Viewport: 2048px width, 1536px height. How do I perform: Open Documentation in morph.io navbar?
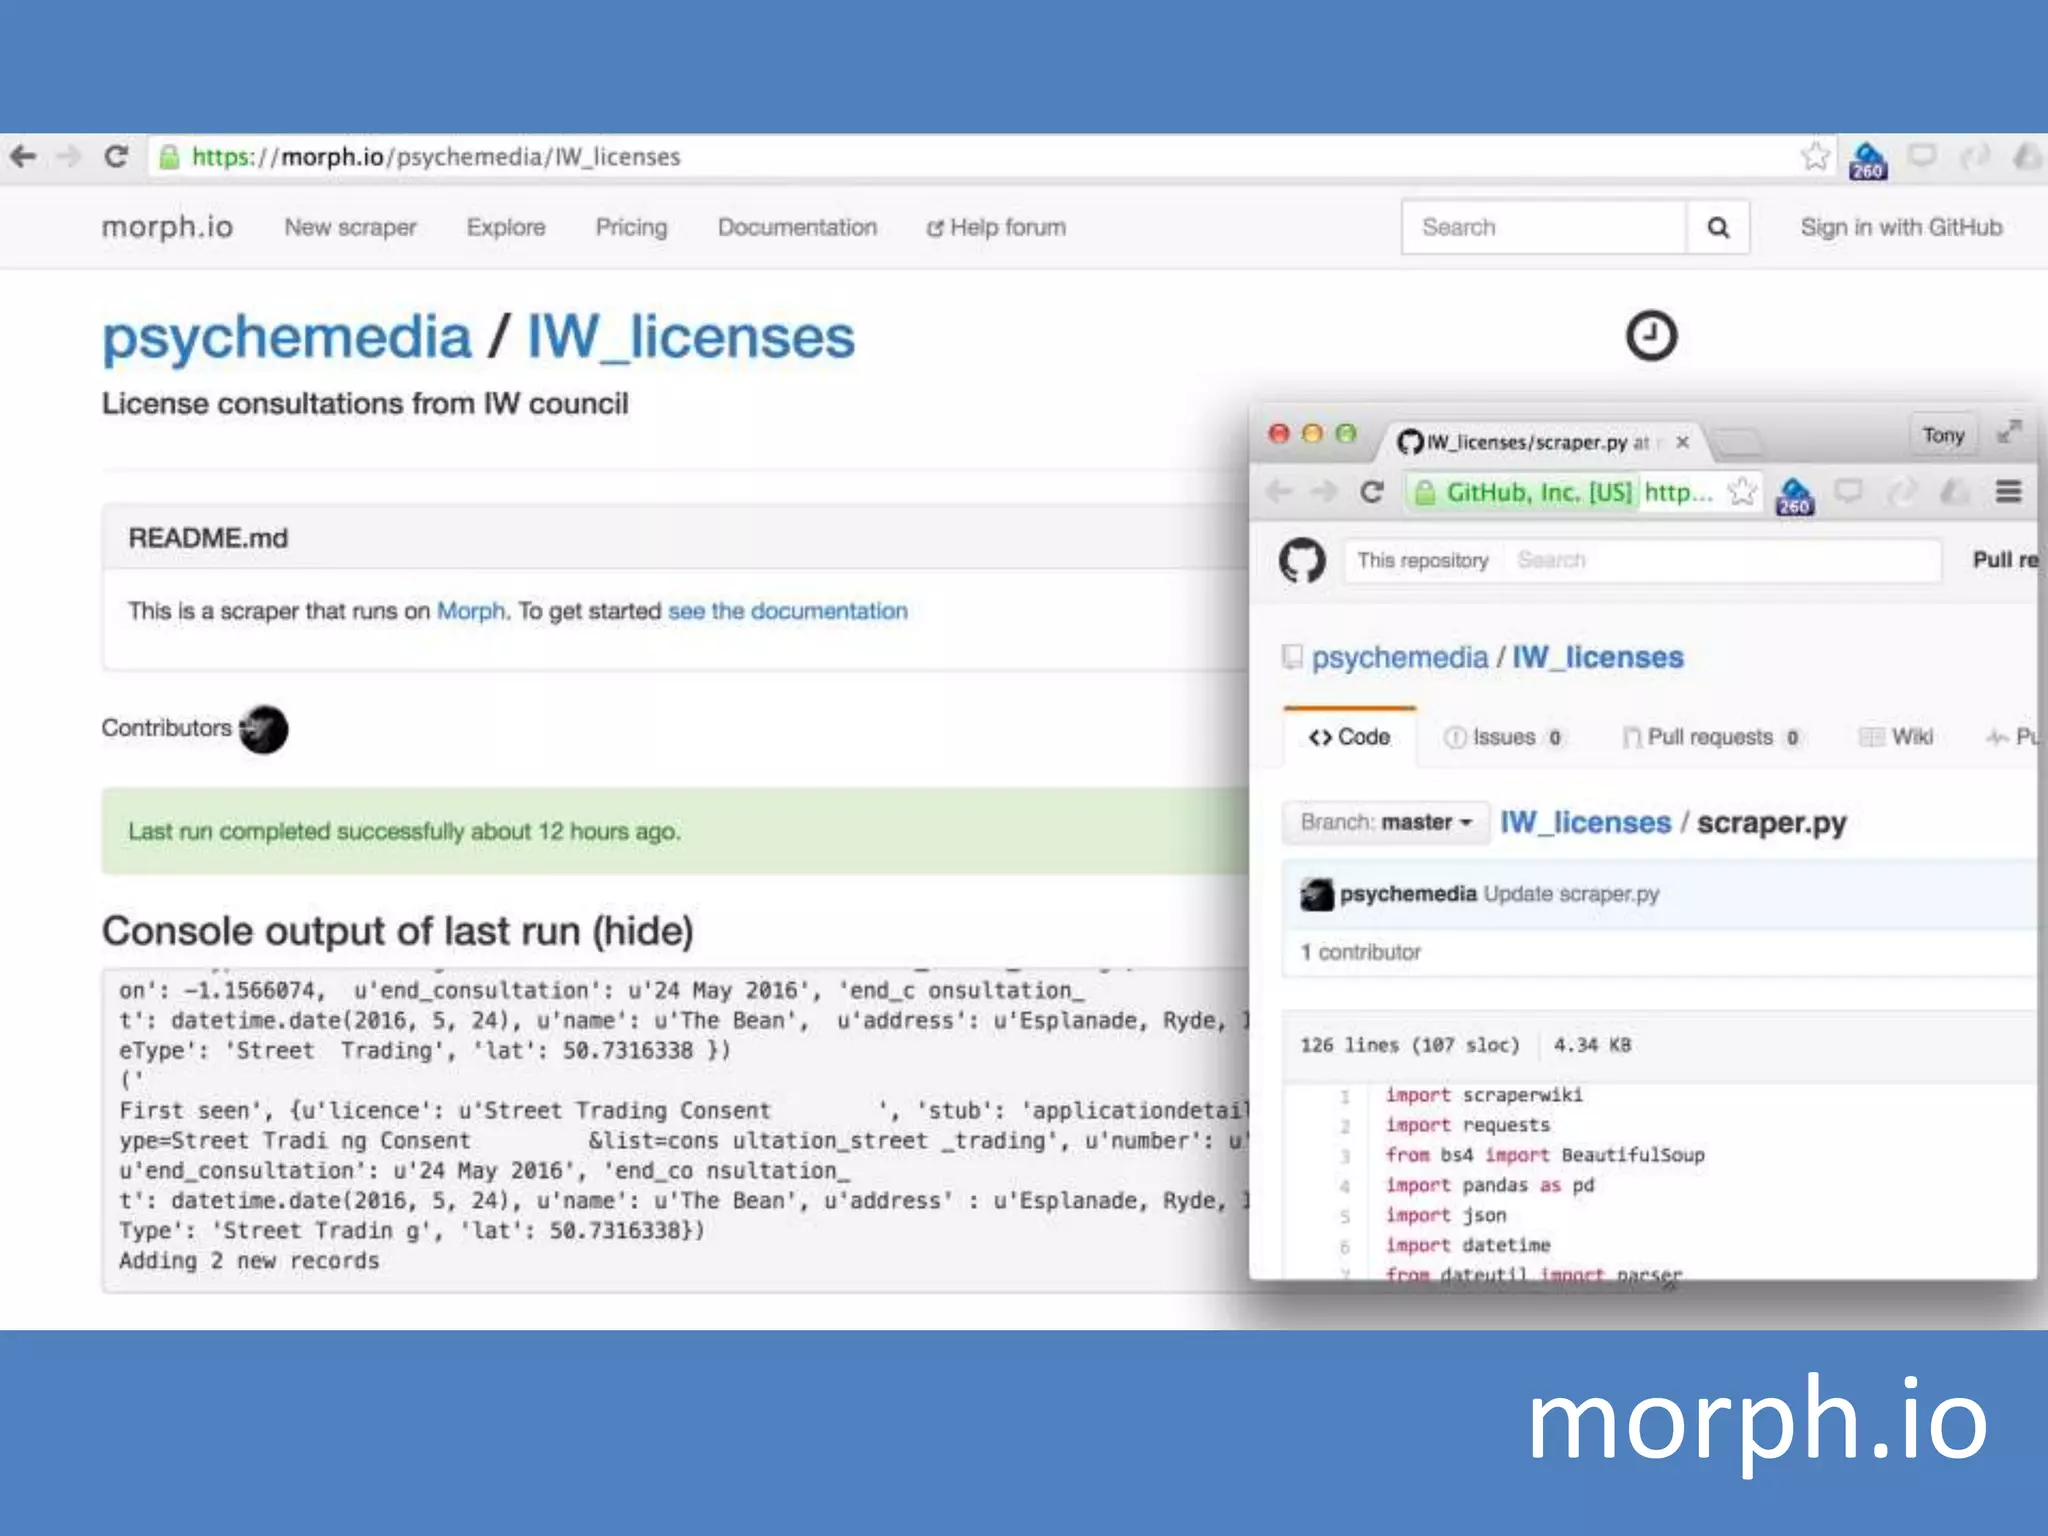797,227
